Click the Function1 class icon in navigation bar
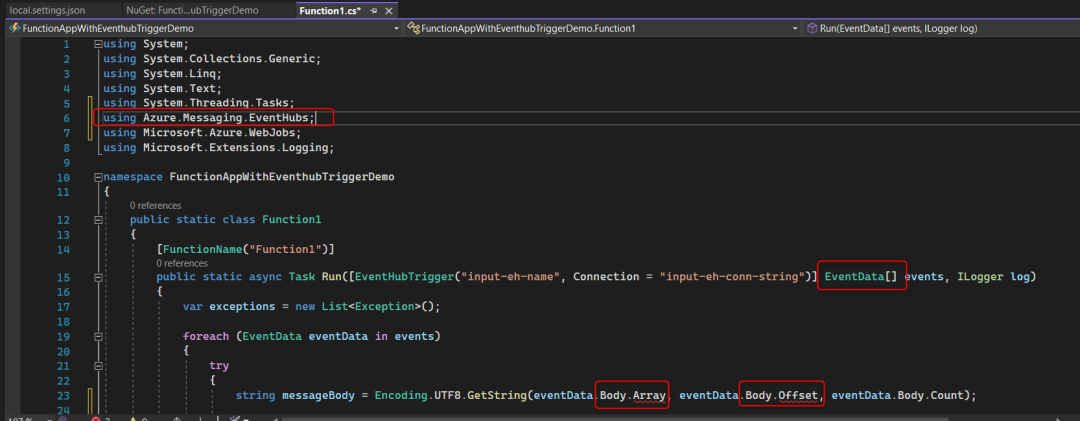The height and width of the screenshot is (421, 1080). [x=413, y=28]
